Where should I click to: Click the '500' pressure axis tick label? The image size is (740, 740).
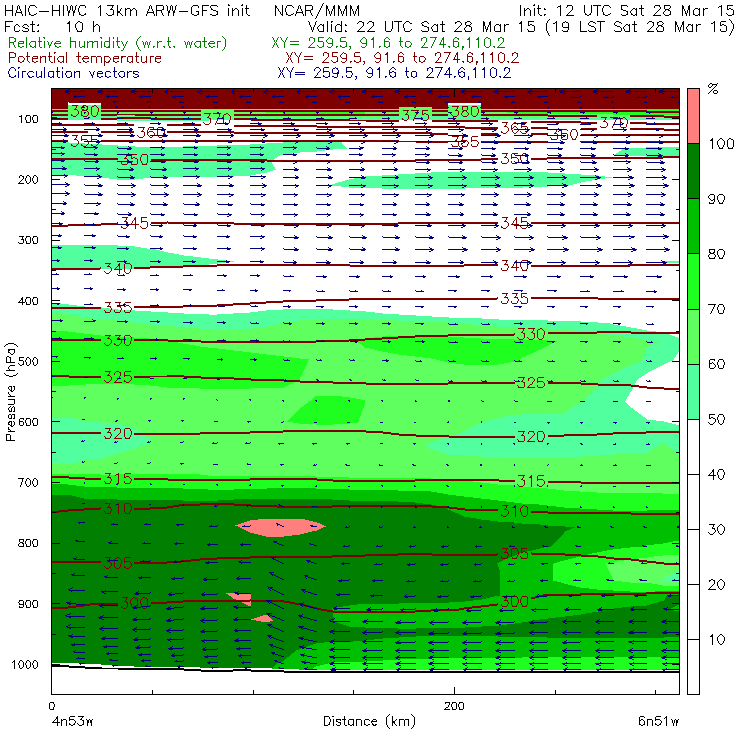[x=28, y=361]
